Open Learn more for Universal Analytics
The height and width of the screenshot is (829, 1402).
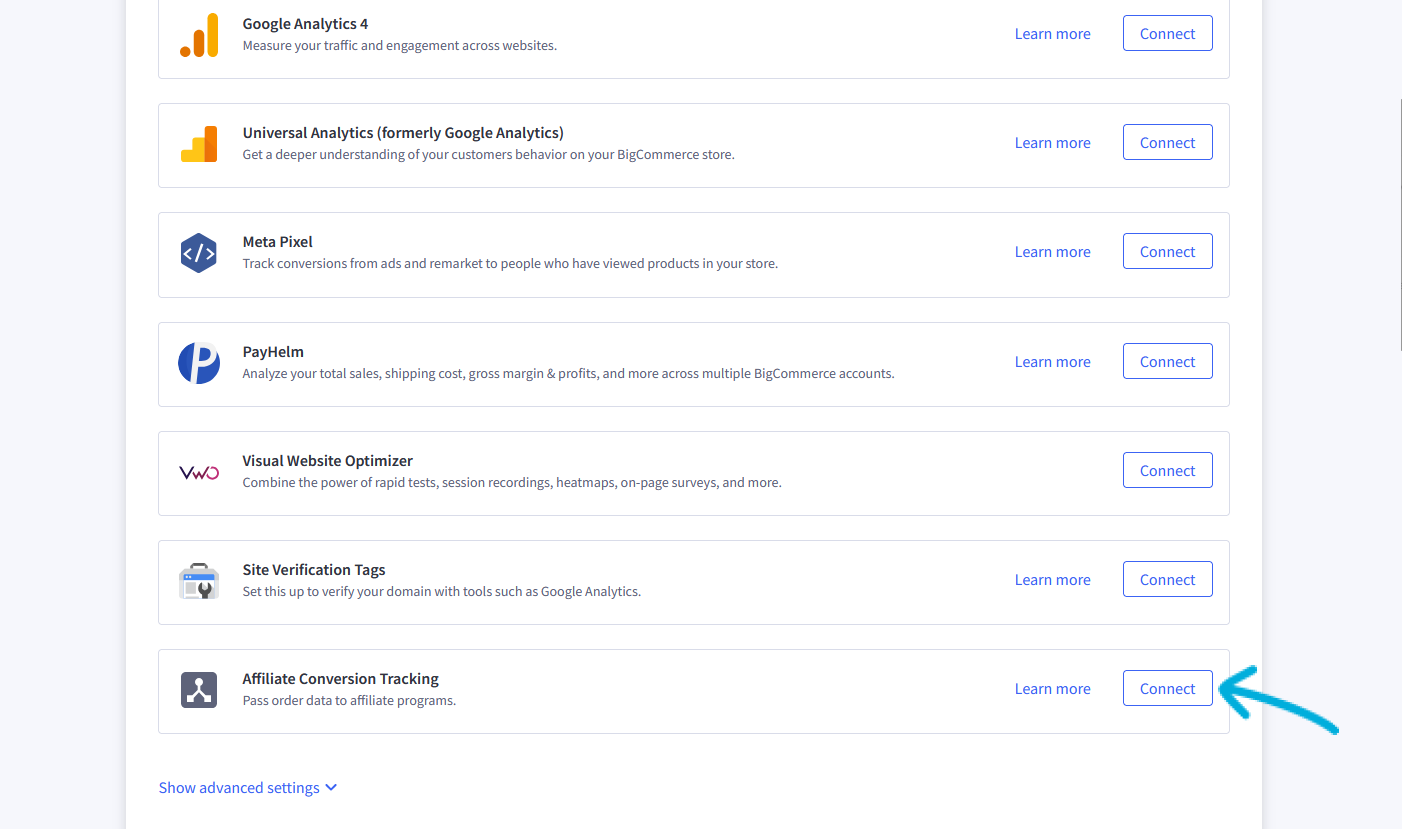pos(1052,142)
